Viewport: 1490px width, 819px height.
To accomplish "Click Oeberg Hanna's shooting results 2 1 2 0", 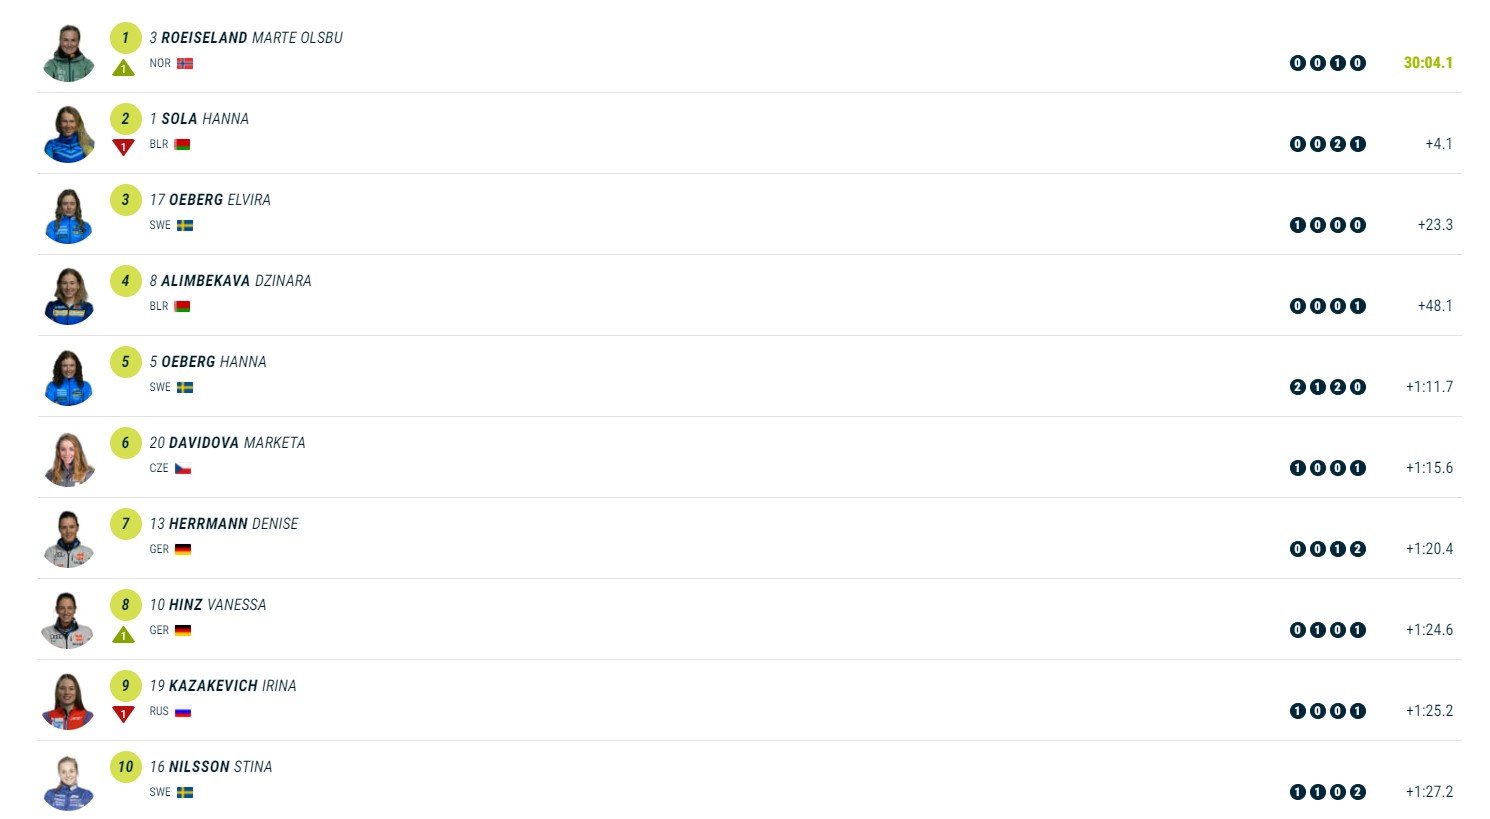I will point(1327,387).
